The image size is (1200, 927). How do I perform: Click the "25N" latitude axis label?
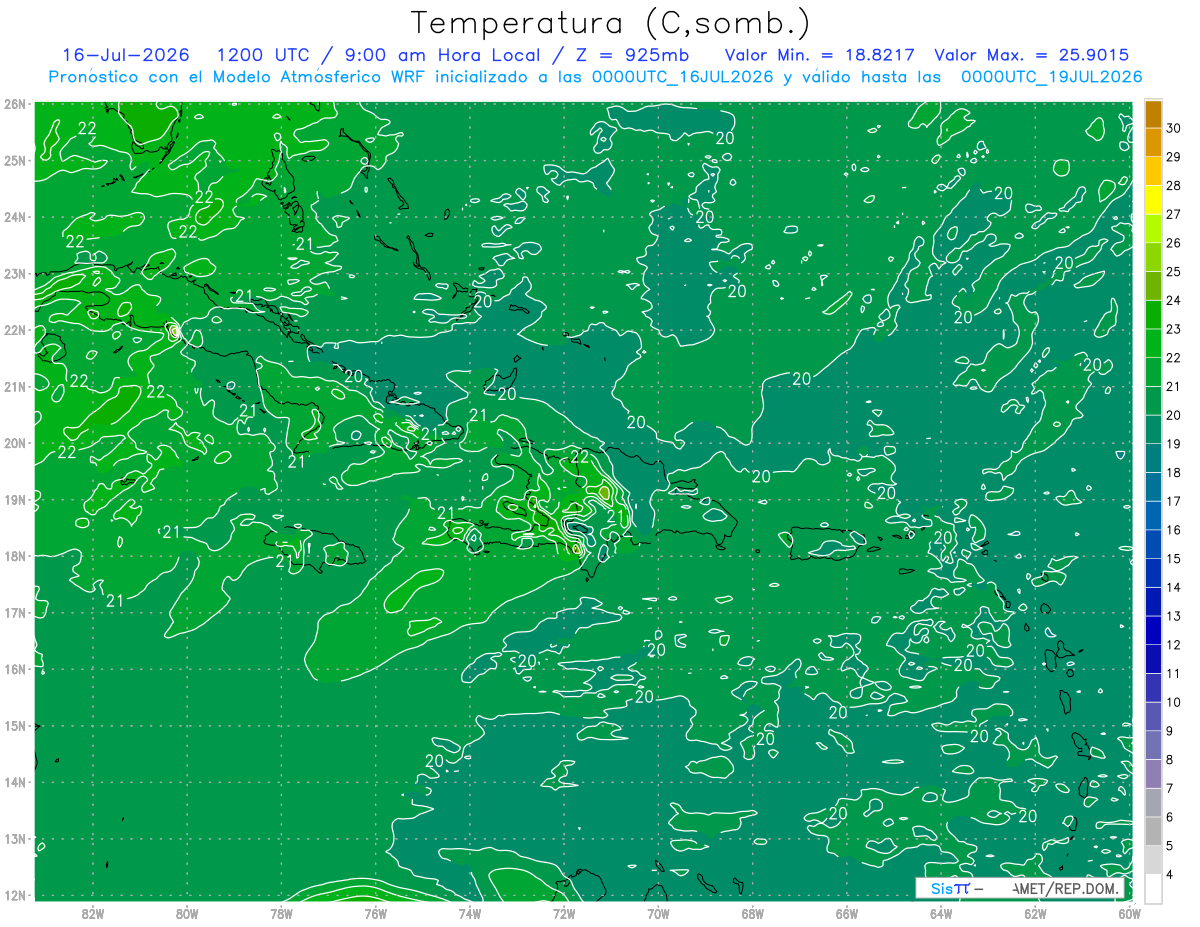15,160
